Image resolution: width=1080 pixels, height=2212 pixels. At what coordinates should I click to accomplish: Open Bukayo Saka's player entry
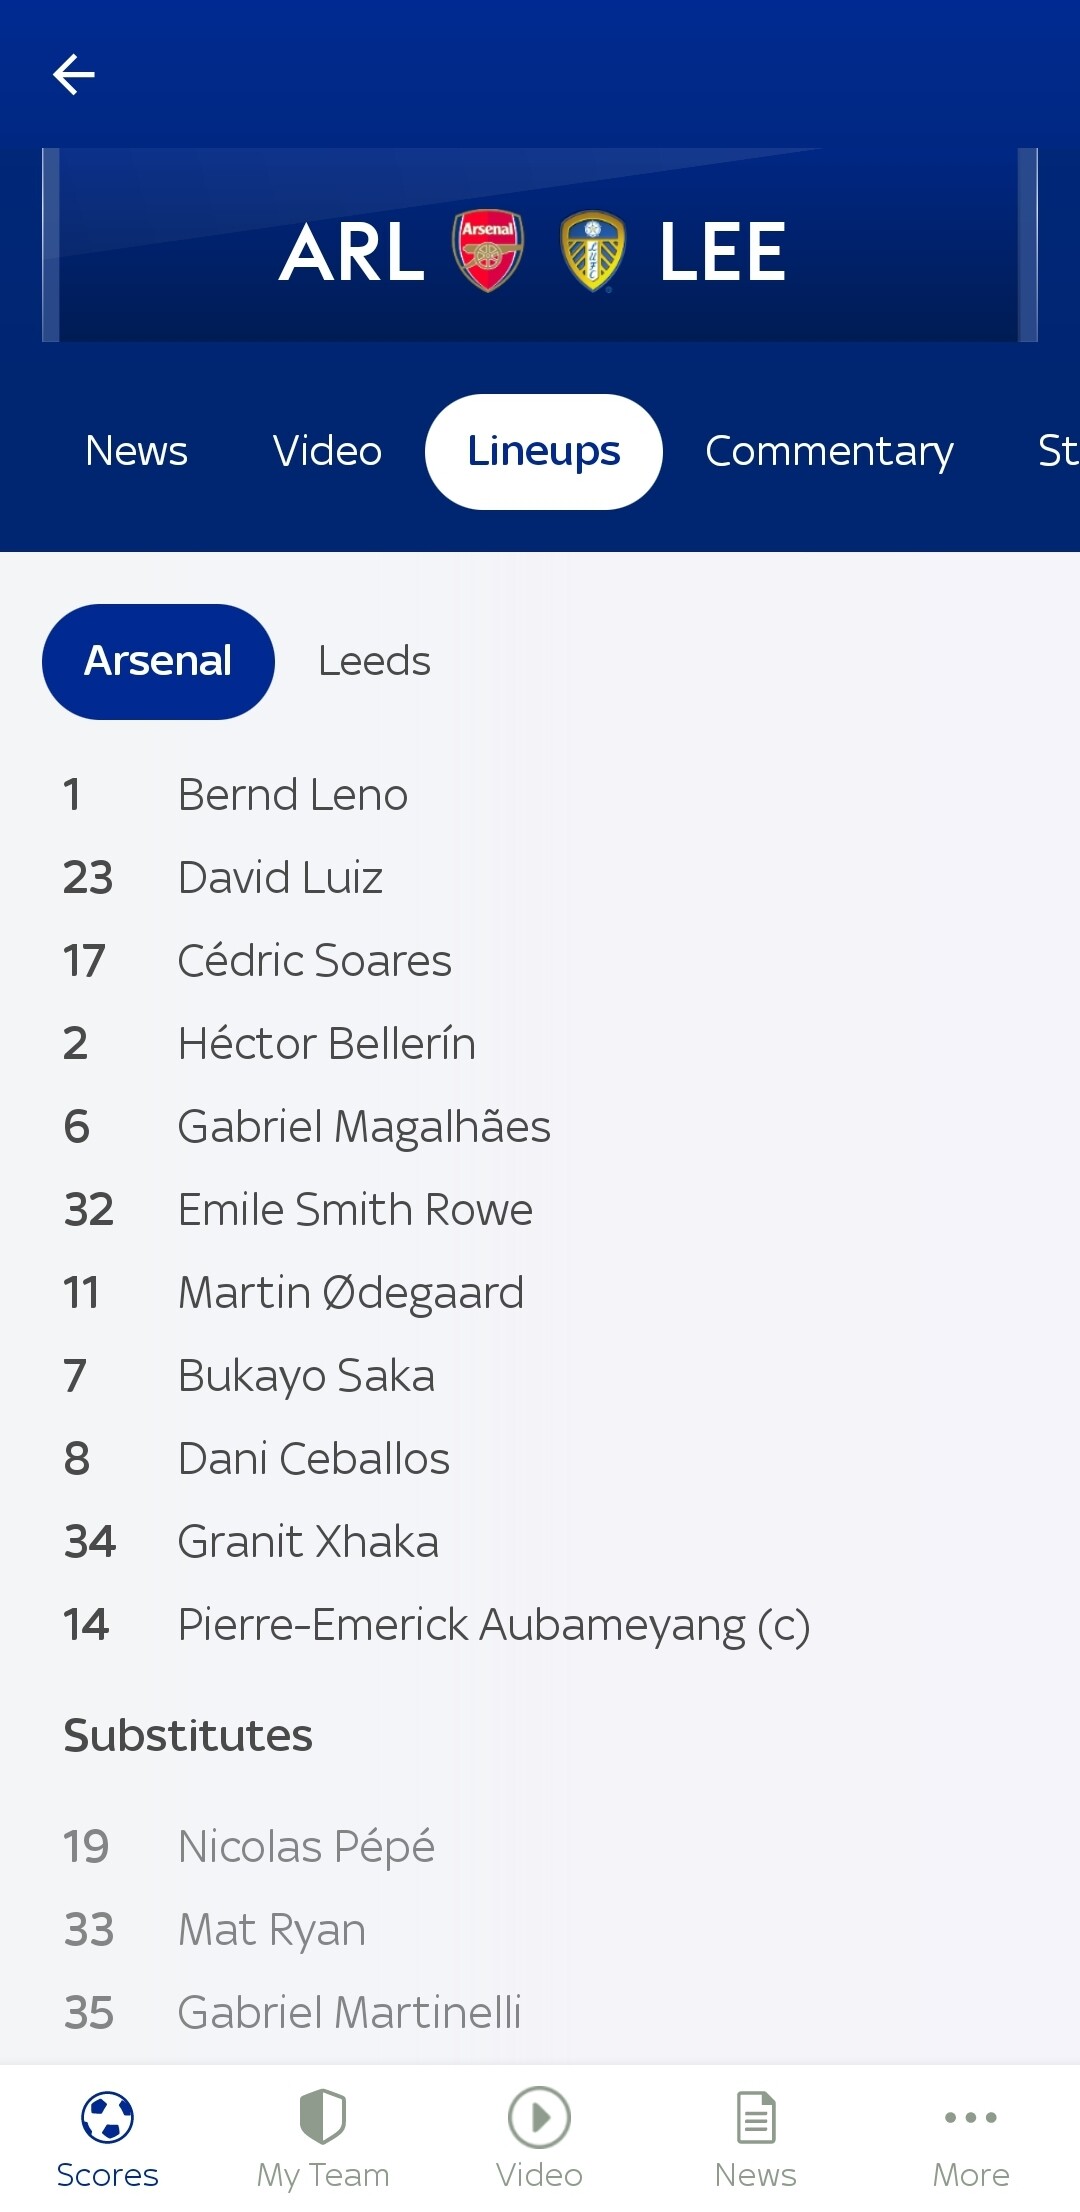tap(306, 1375)
